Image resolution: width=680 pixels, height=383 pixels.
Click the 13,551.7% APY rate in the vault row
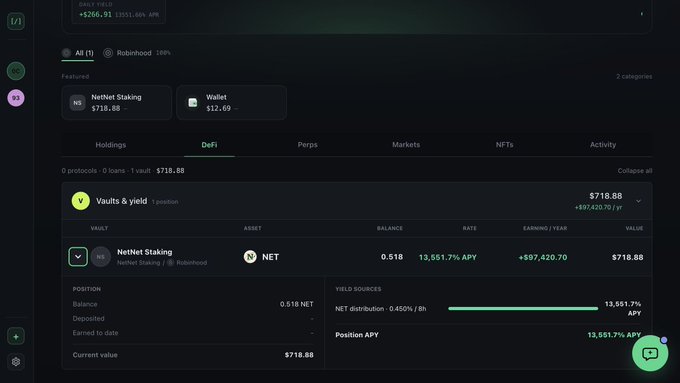click(448, 257)
